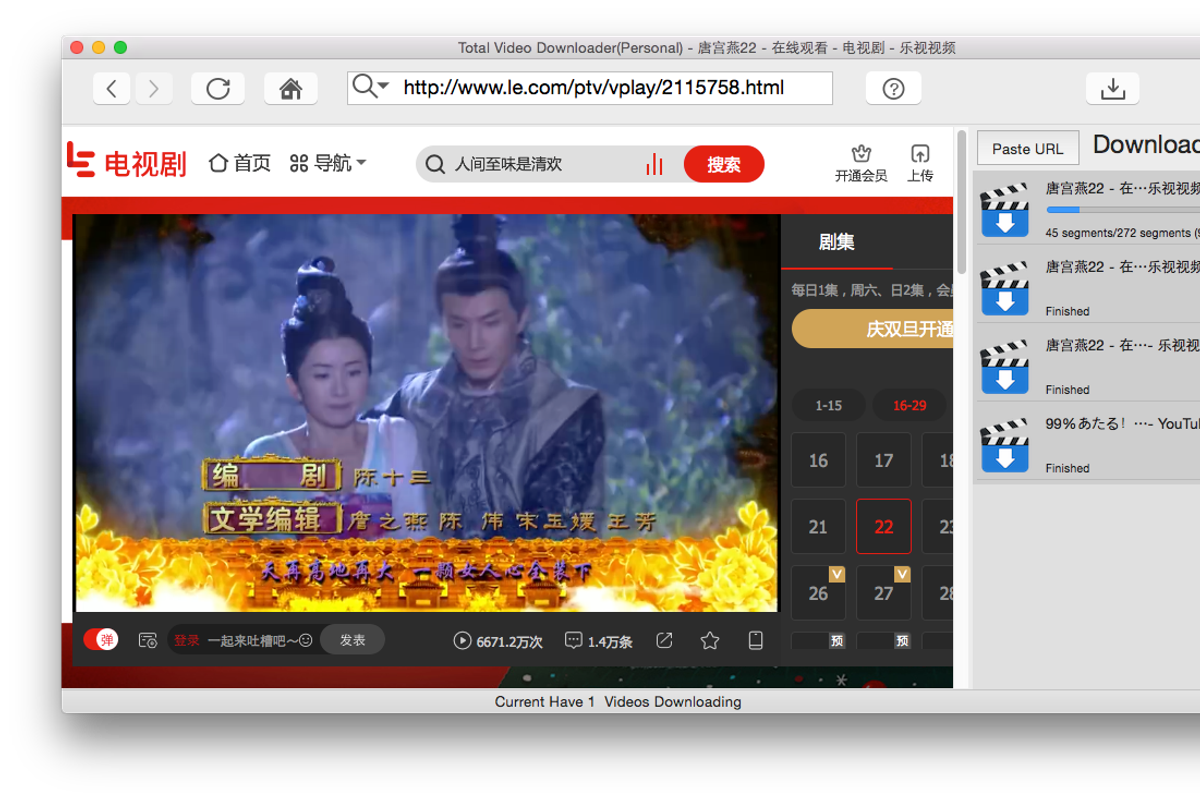
Task: Select the 每日1集 update schedule text
Action: tap(872, 290)
